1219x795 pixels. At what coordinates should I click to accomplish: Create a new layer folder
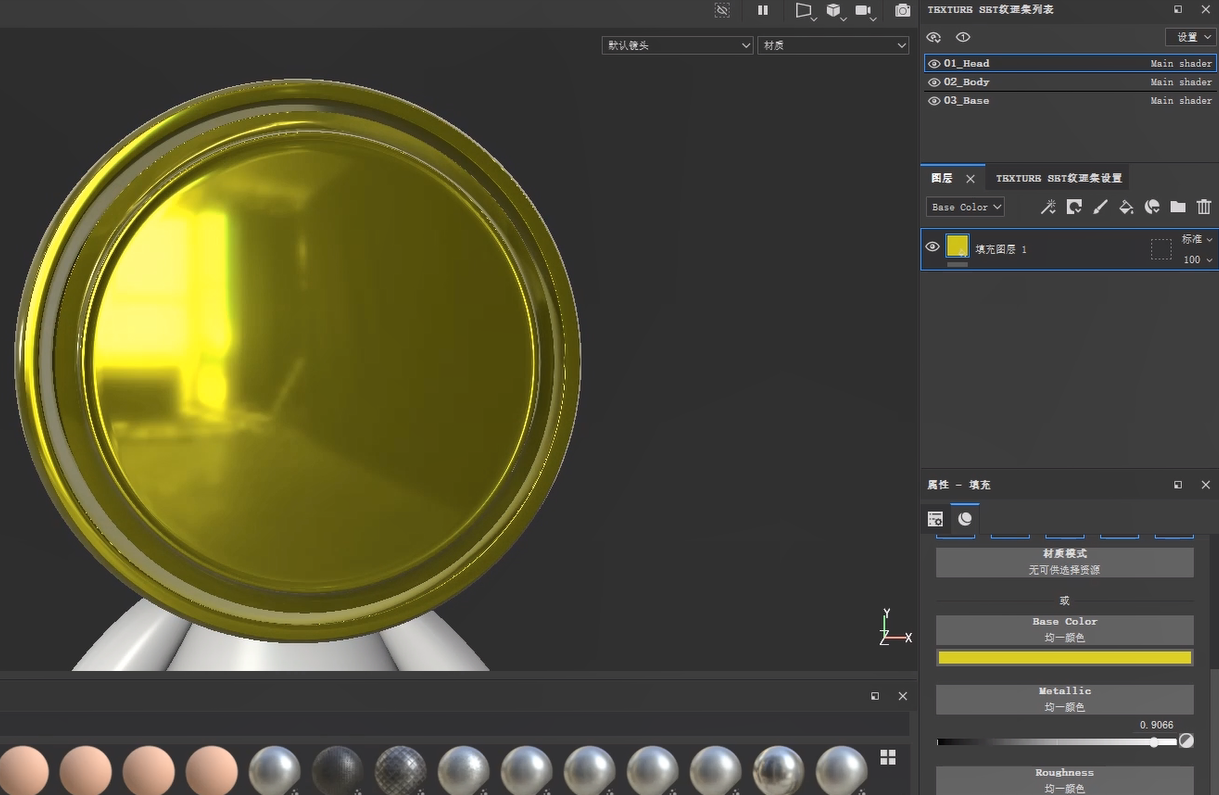(x=1178, y=207)
